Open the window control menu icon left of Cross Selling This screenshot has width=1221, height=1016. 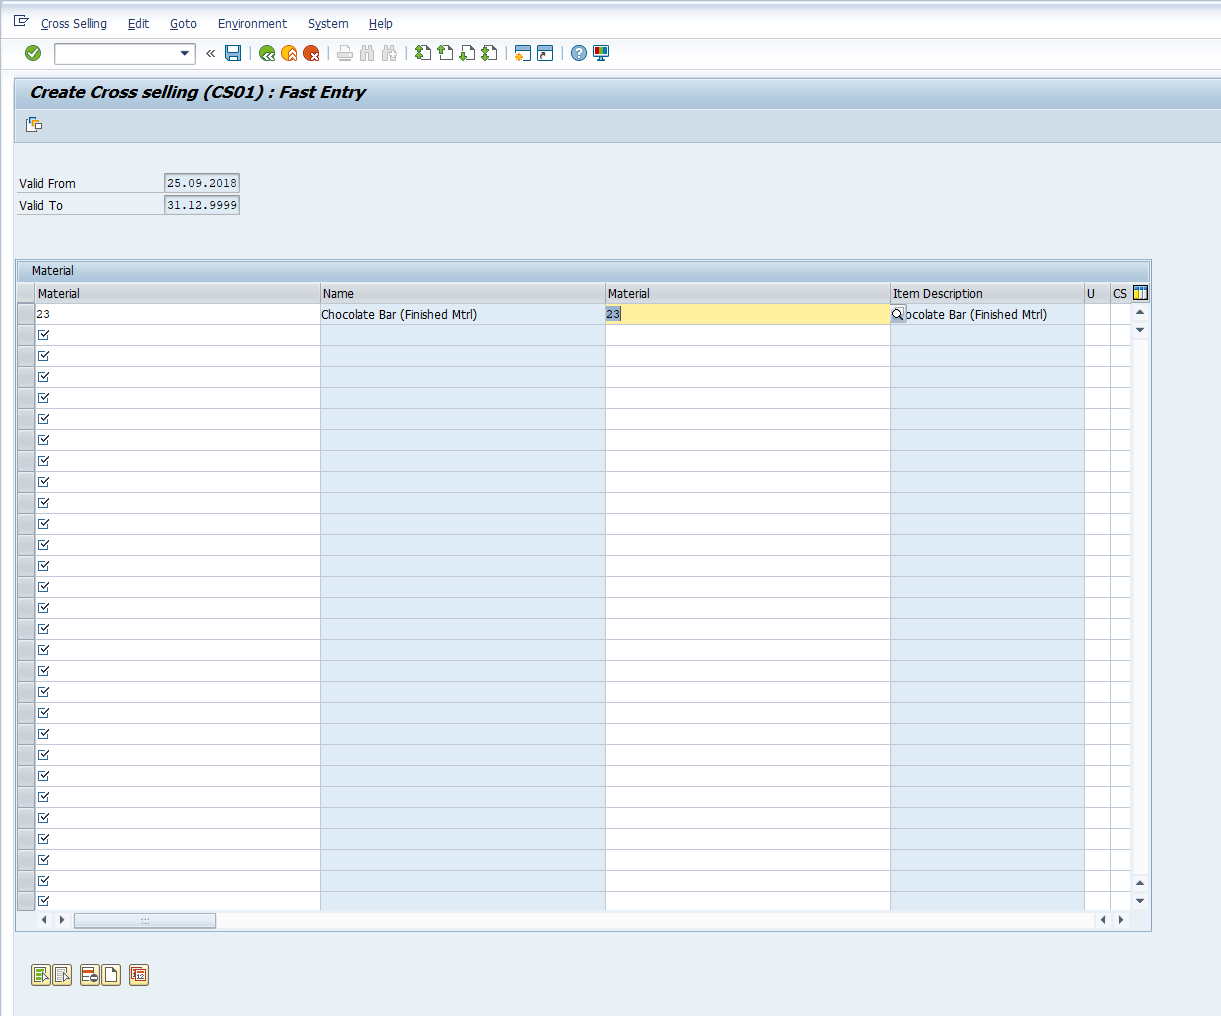[21, 22]
